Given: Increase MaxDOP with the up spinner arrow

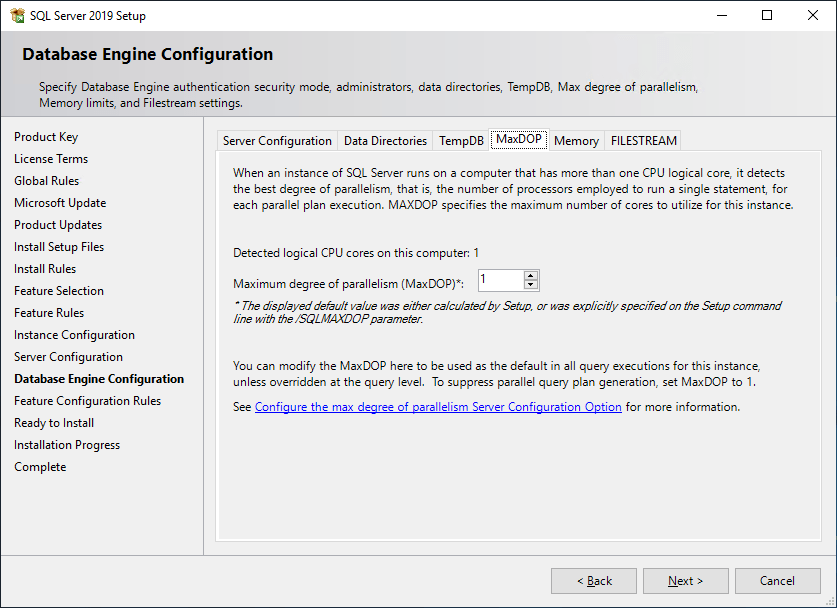Looking at the screenshot, I should pyautogui.click(x=531, y=275).
